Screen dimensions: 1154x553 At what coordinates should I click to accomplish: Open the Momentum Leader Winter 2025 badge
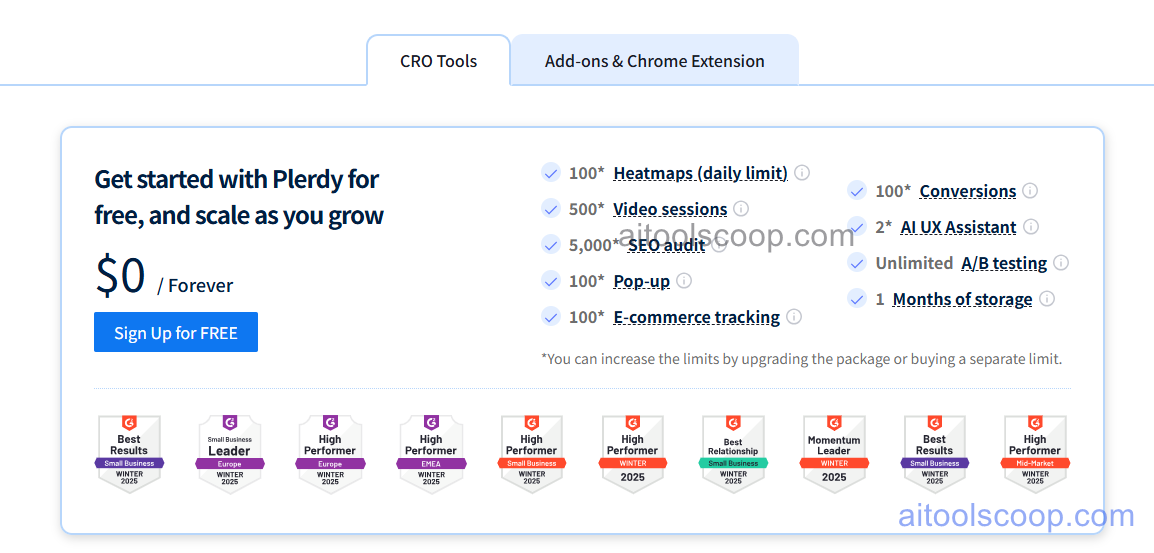tap(834, 454)
